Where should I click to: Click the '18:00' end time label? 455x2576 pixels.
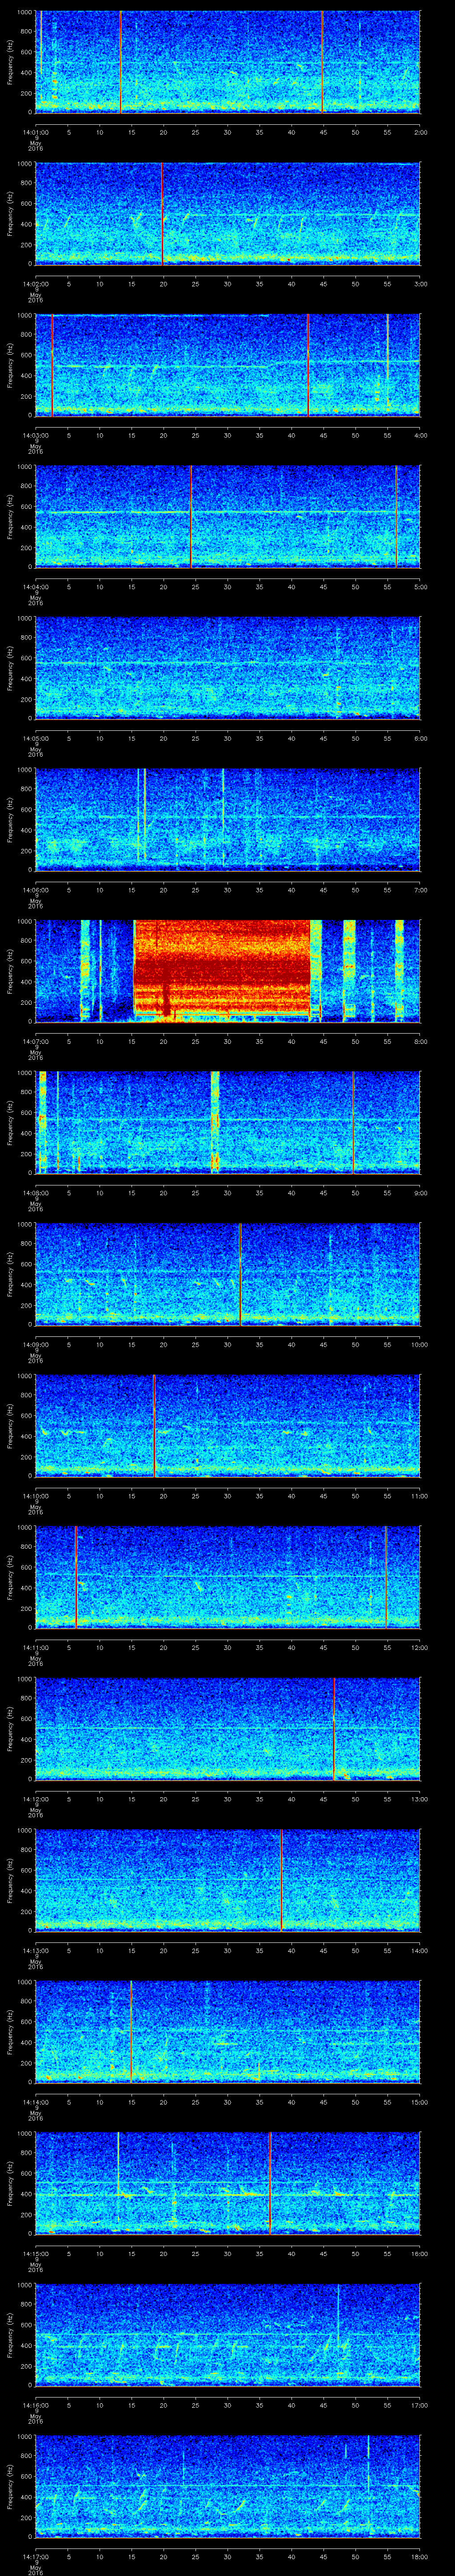pyautogui.click(x=419, y=2556)
